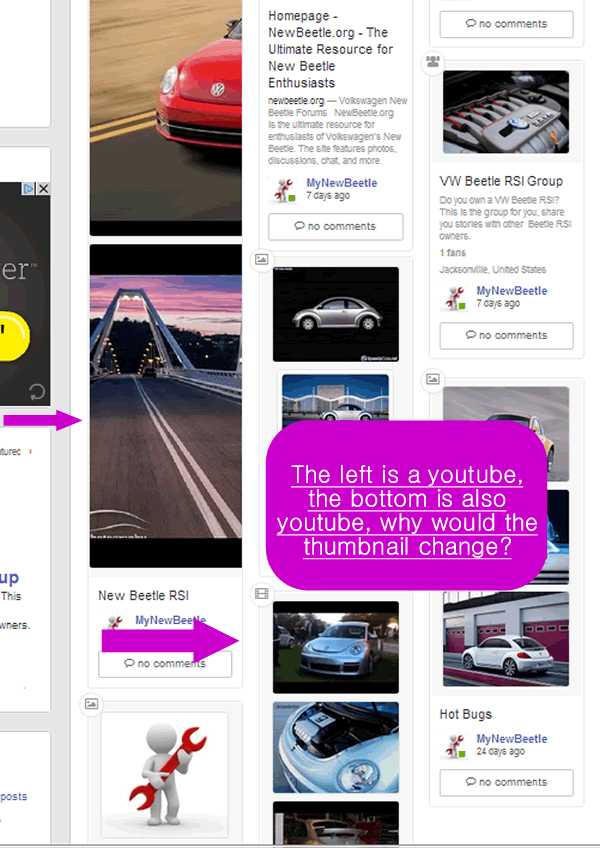Open Beetle before wavy building thumbnail

point(335,398)
